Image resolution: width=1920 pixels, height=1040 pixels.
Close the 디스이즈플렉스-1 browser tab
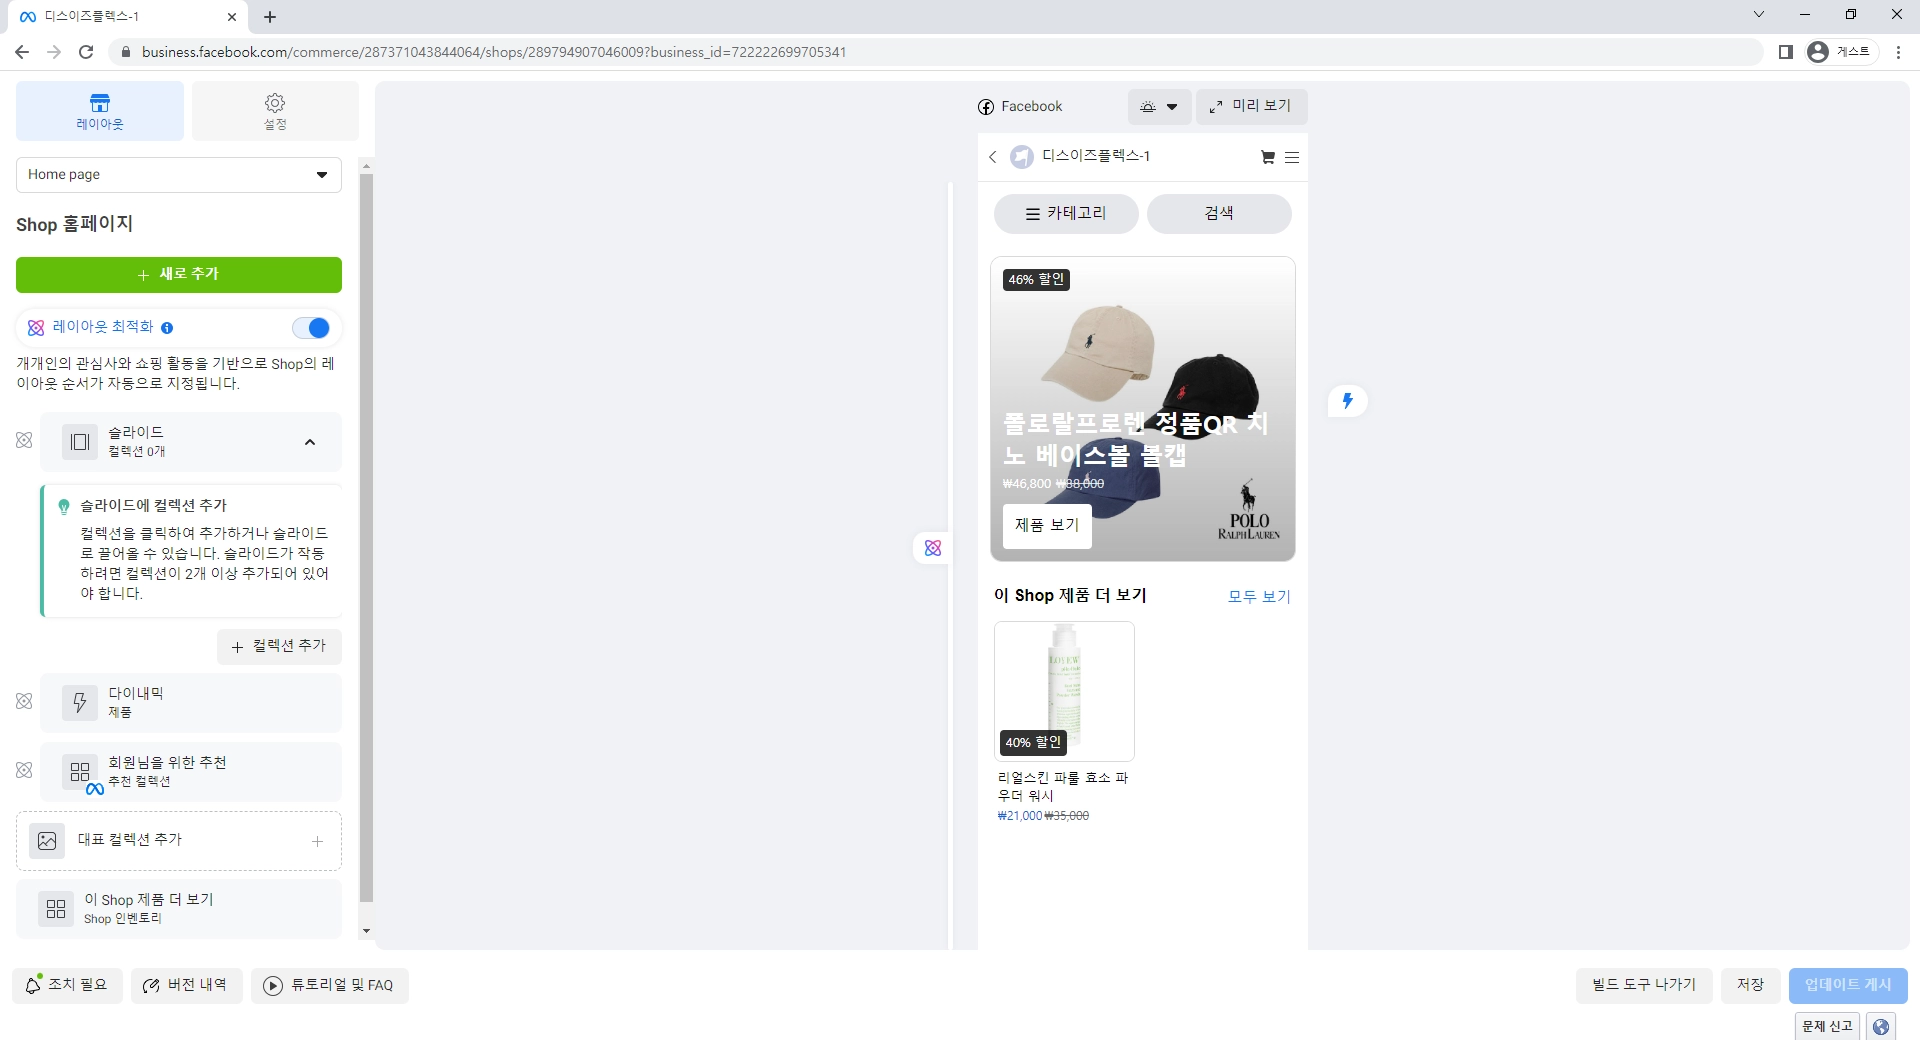(232, 17)
